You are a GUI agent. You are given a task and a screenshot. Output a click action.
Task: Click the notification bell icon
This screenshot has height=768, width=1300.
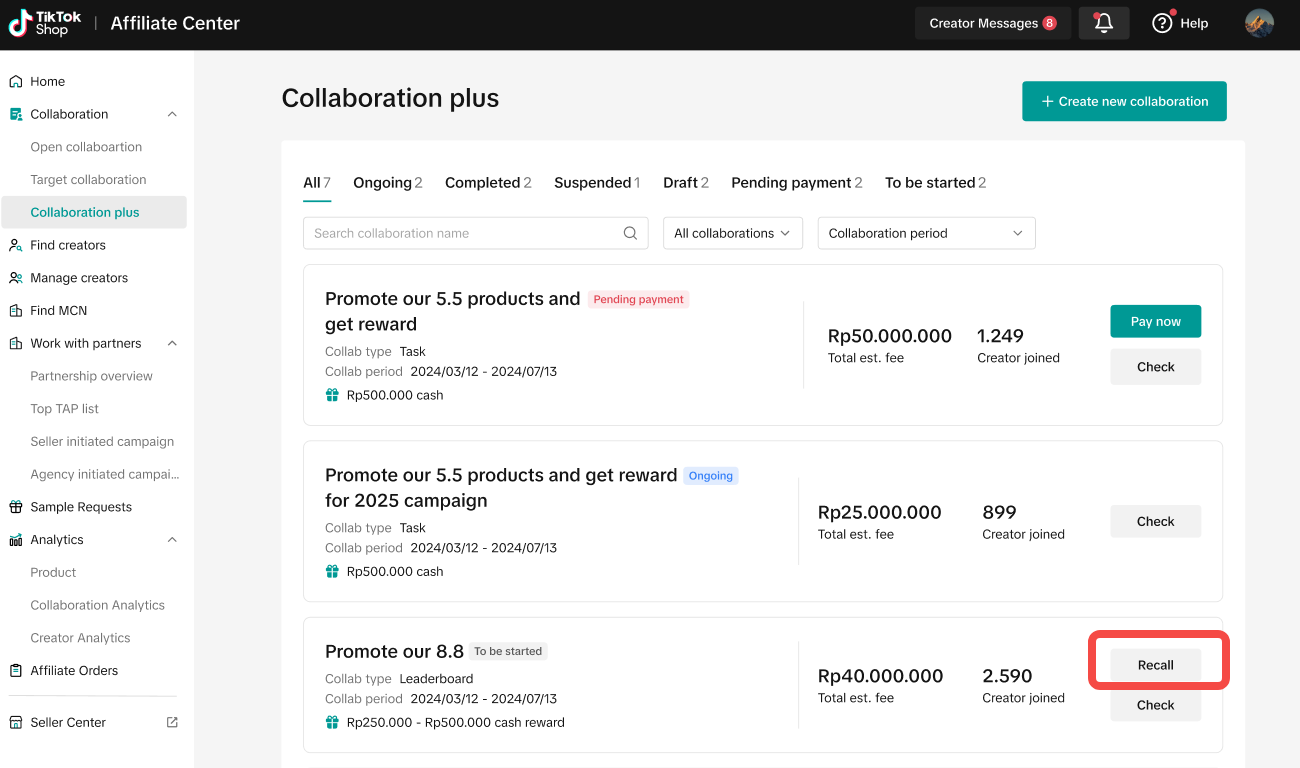point(1104,23)
